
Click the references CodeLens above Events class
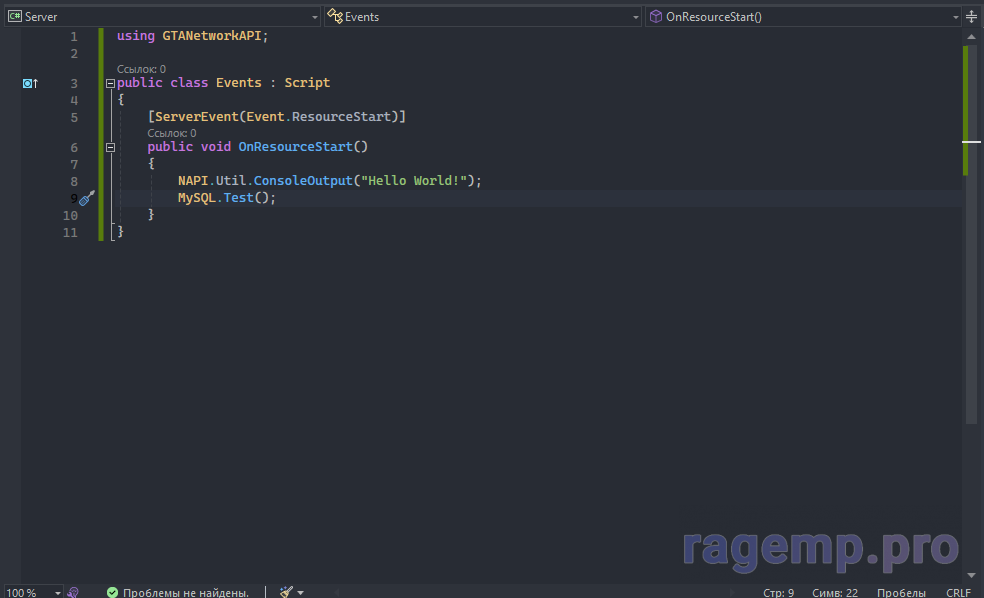141,69
